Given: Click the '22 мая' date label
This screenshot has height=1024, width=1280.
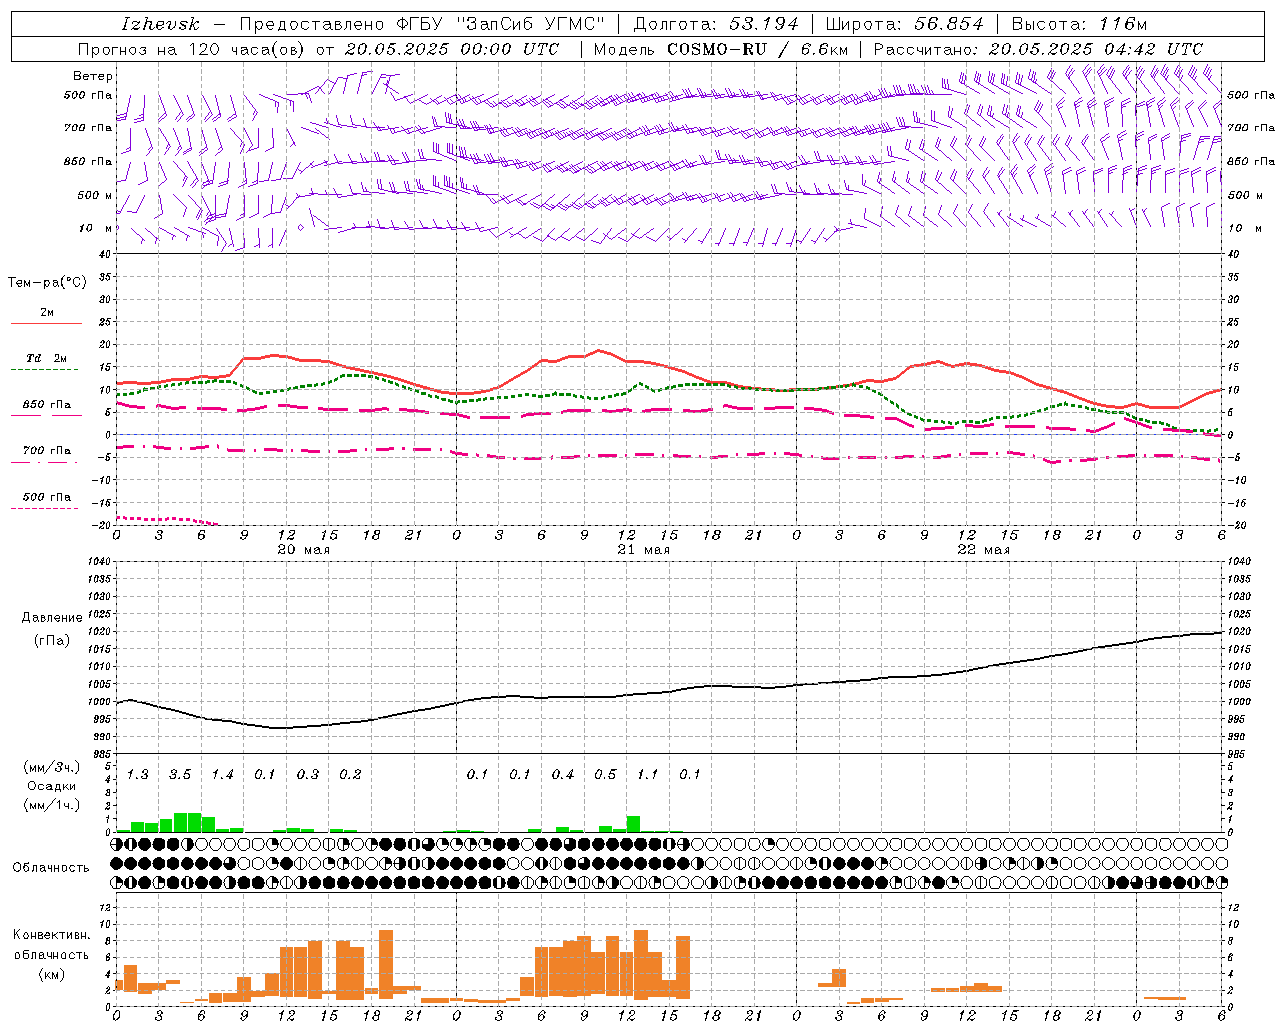Looking at the screenshot, I should click(x=983, y=550).
